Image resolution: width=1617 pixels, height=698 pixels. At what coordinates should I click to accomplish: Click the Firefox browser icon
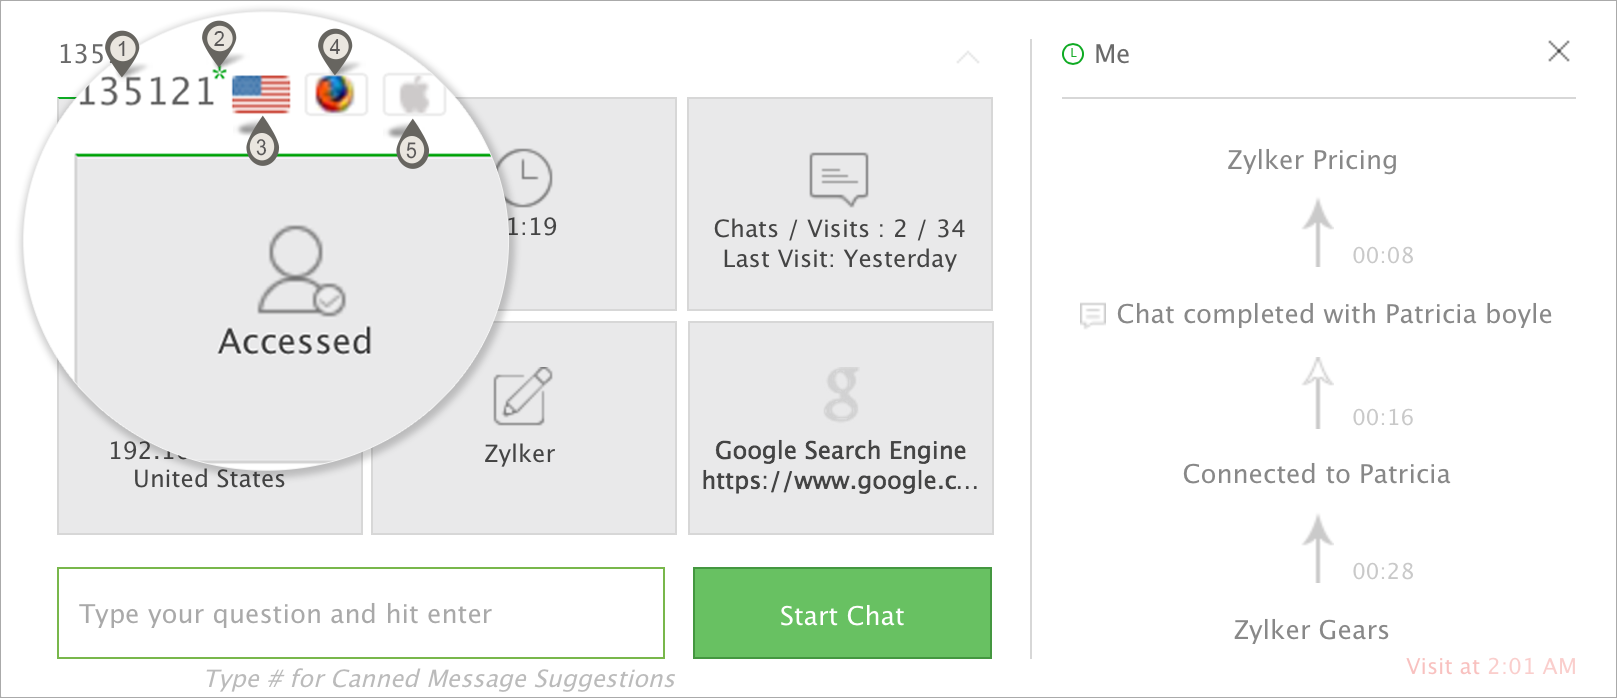tap(335, 94)
